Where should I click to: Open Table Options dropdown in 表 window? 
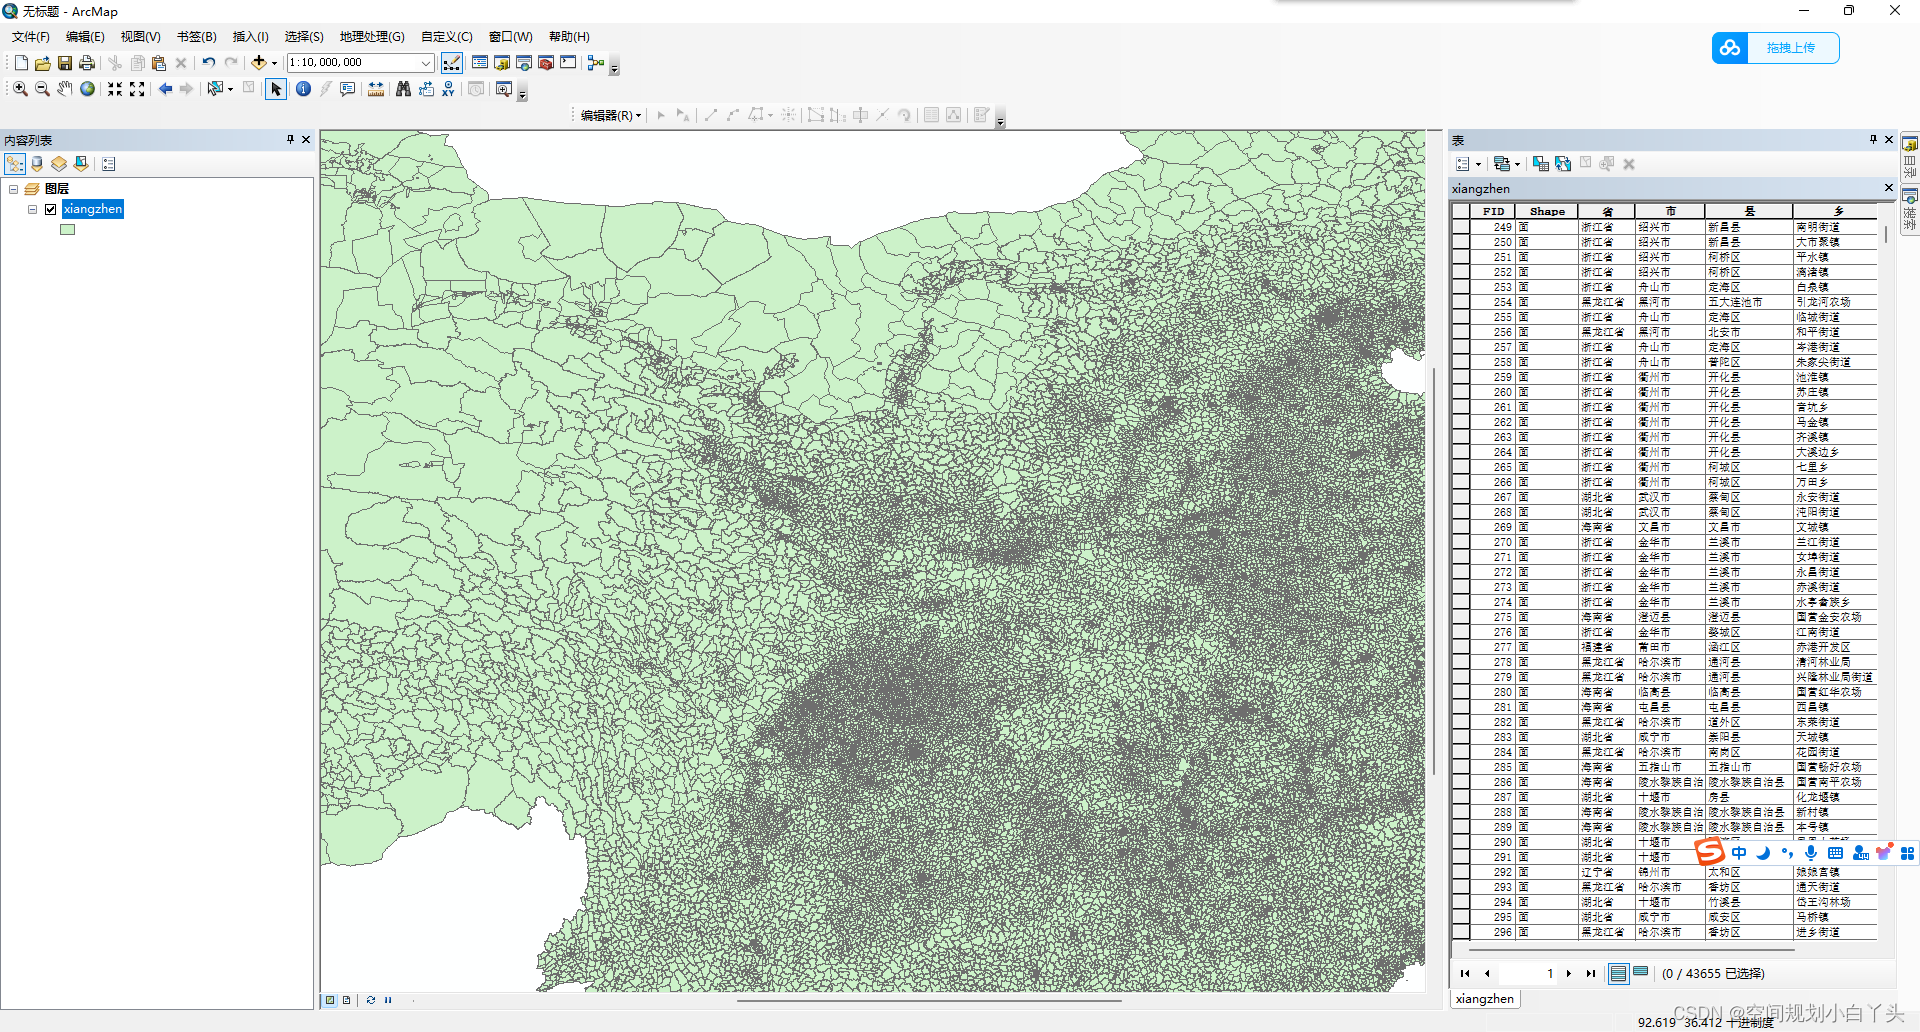click(1468, 164)
